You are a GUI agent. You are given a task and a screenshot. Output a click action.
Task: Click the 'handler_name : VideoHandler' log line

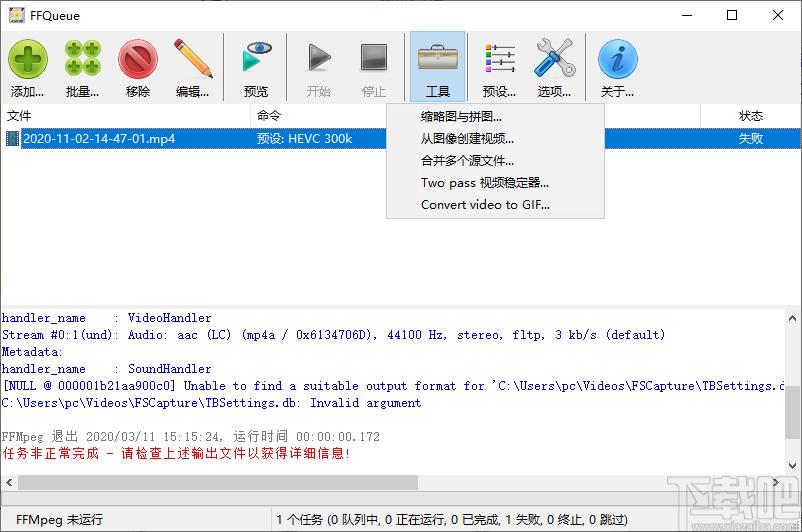[x=106, y=318]
